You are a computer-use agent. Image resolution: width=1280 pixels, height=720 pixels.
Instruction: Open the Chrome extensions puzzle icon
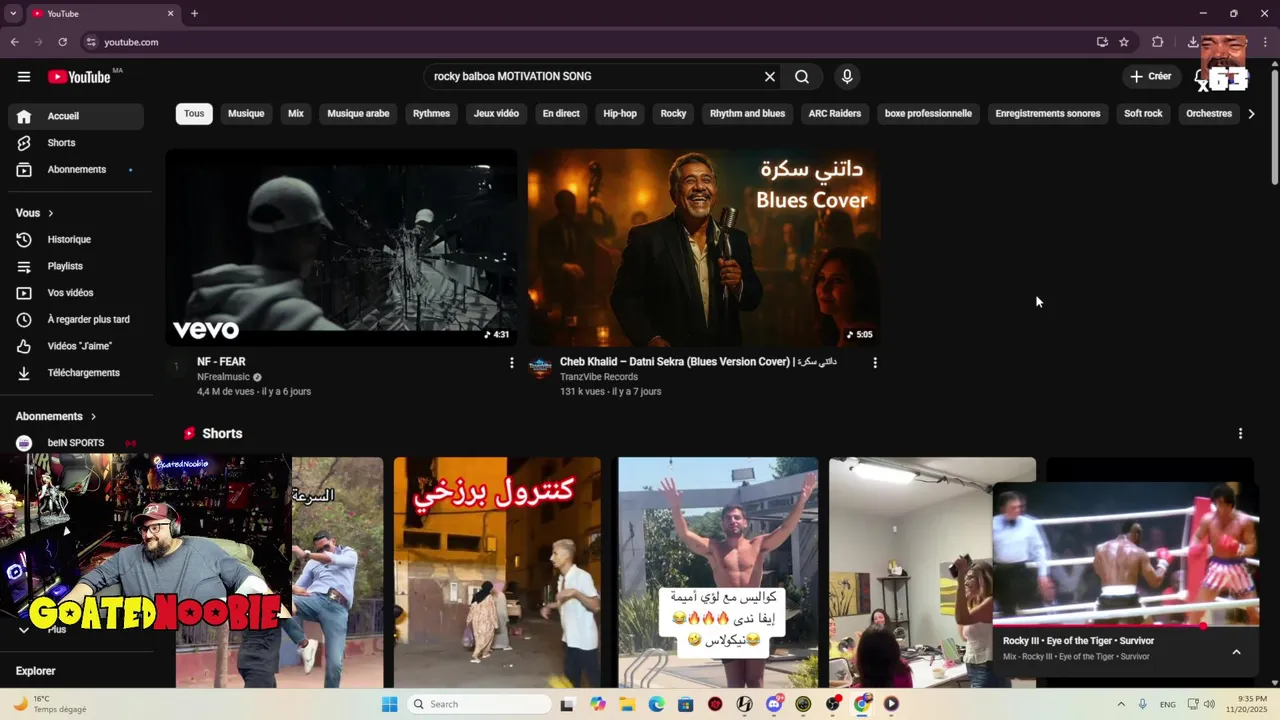[x=1158, y=42]
